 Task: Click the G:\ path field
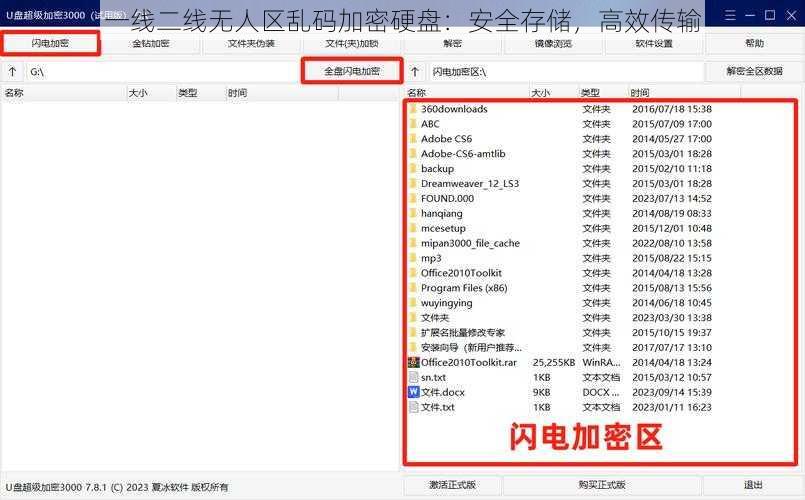pos(162,71)
